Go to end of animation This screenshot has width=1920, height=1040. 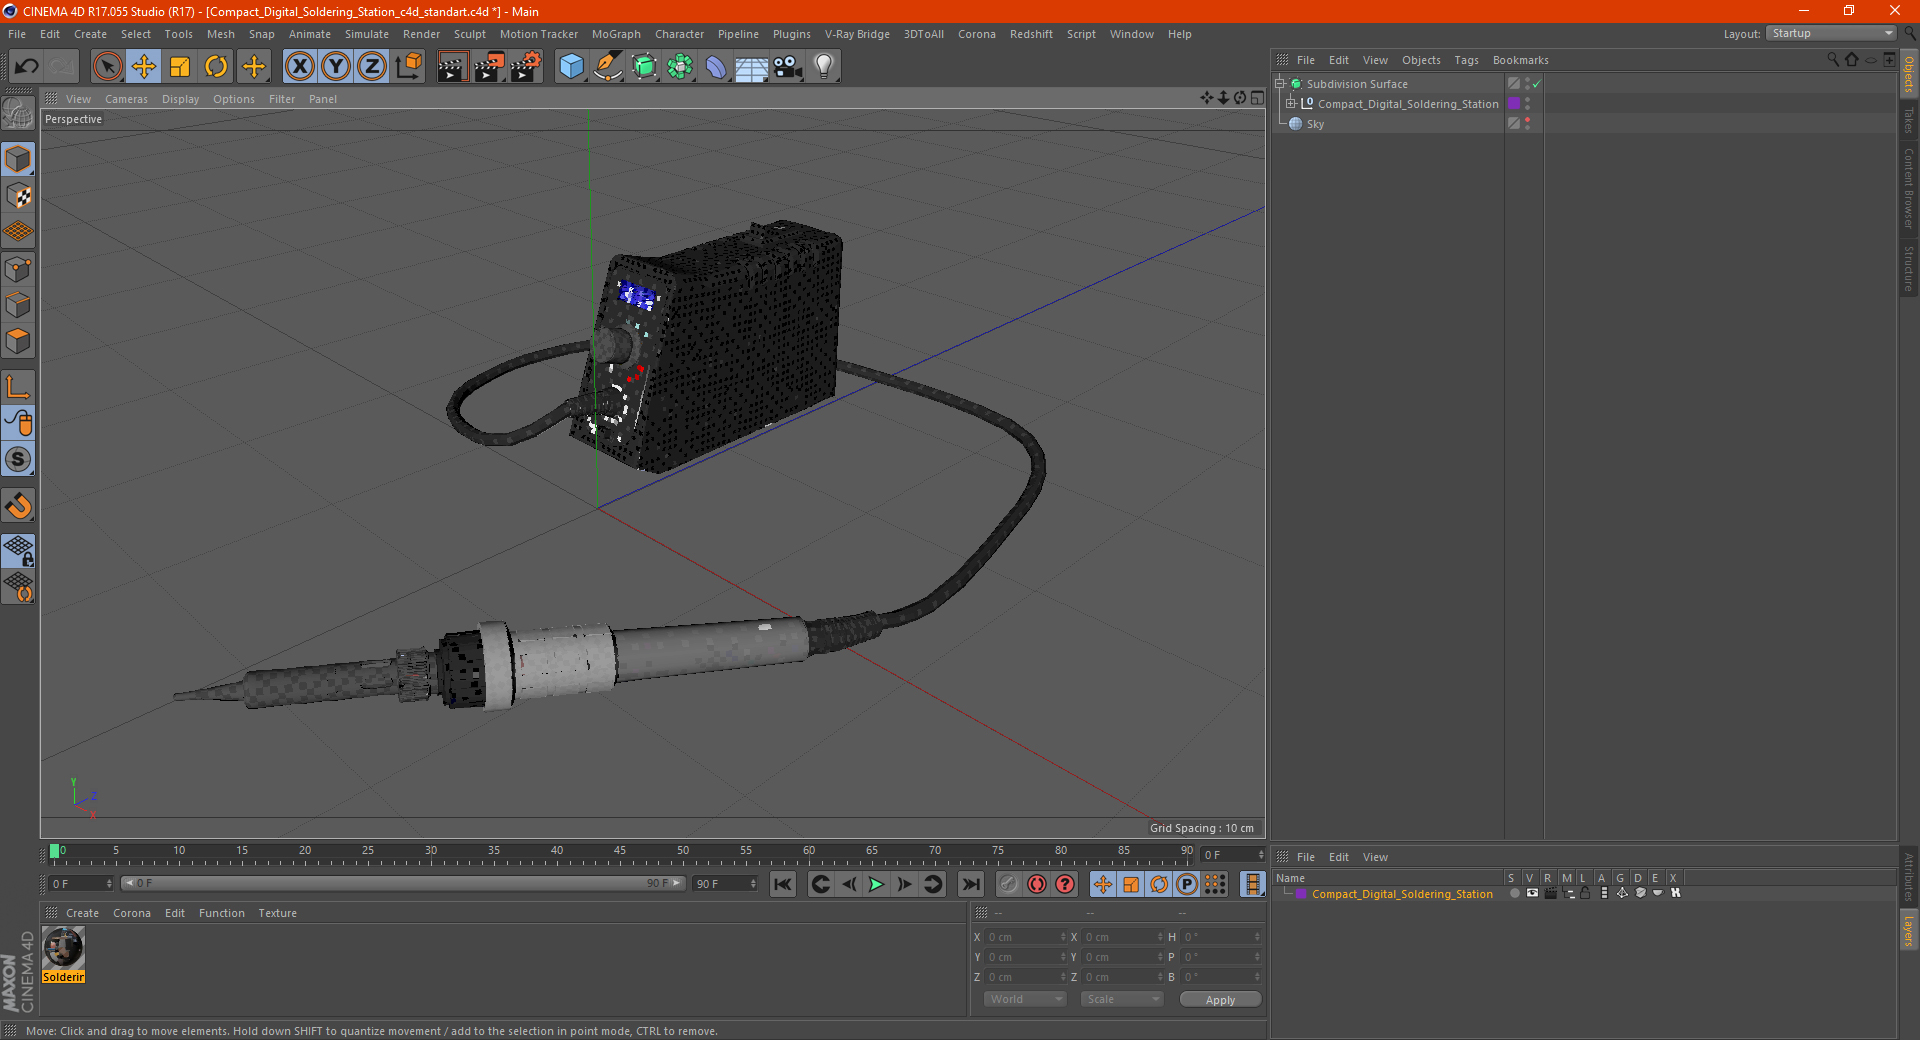[x=970, y=884]
